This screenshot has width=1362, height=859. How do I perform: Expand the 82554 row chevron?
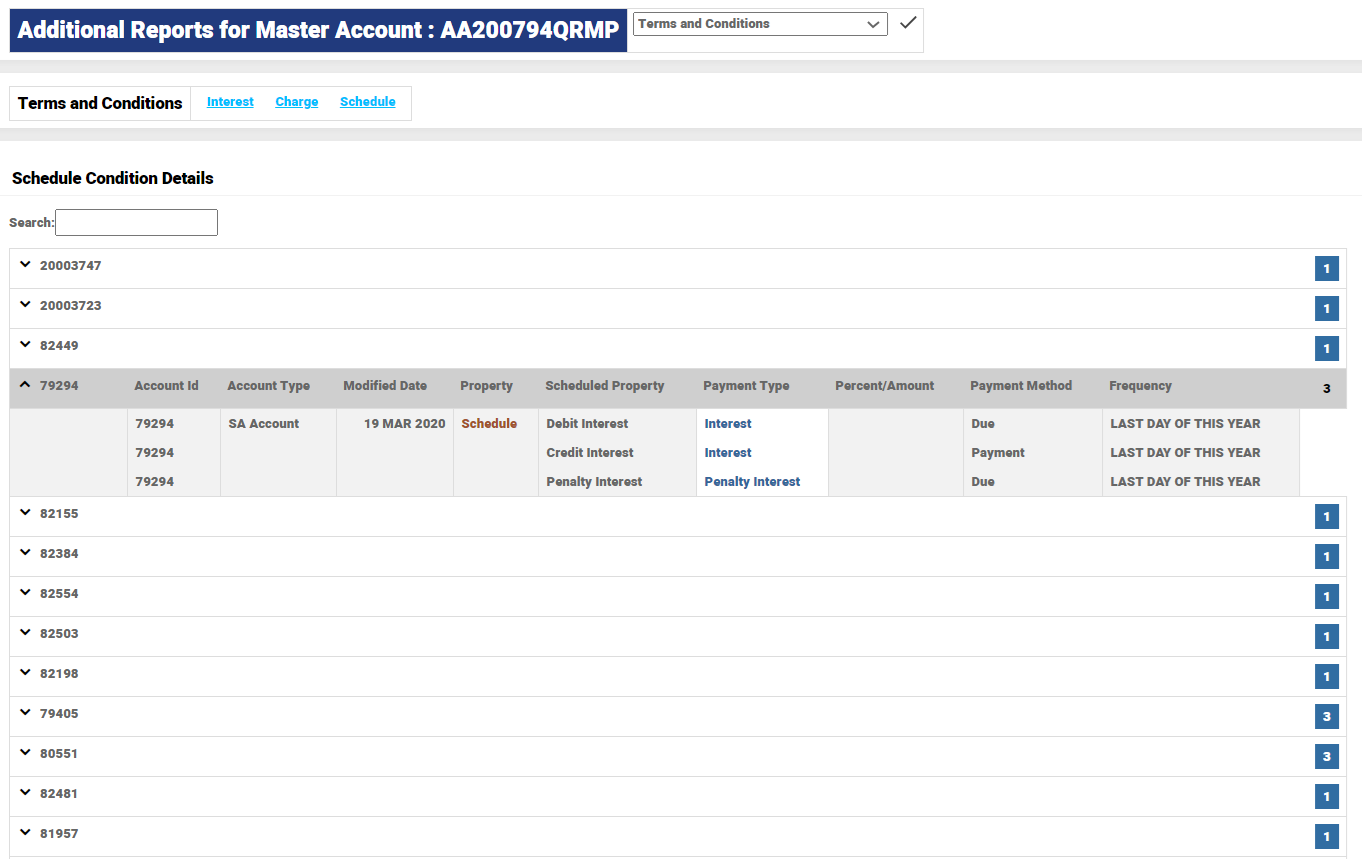point(26,593)
